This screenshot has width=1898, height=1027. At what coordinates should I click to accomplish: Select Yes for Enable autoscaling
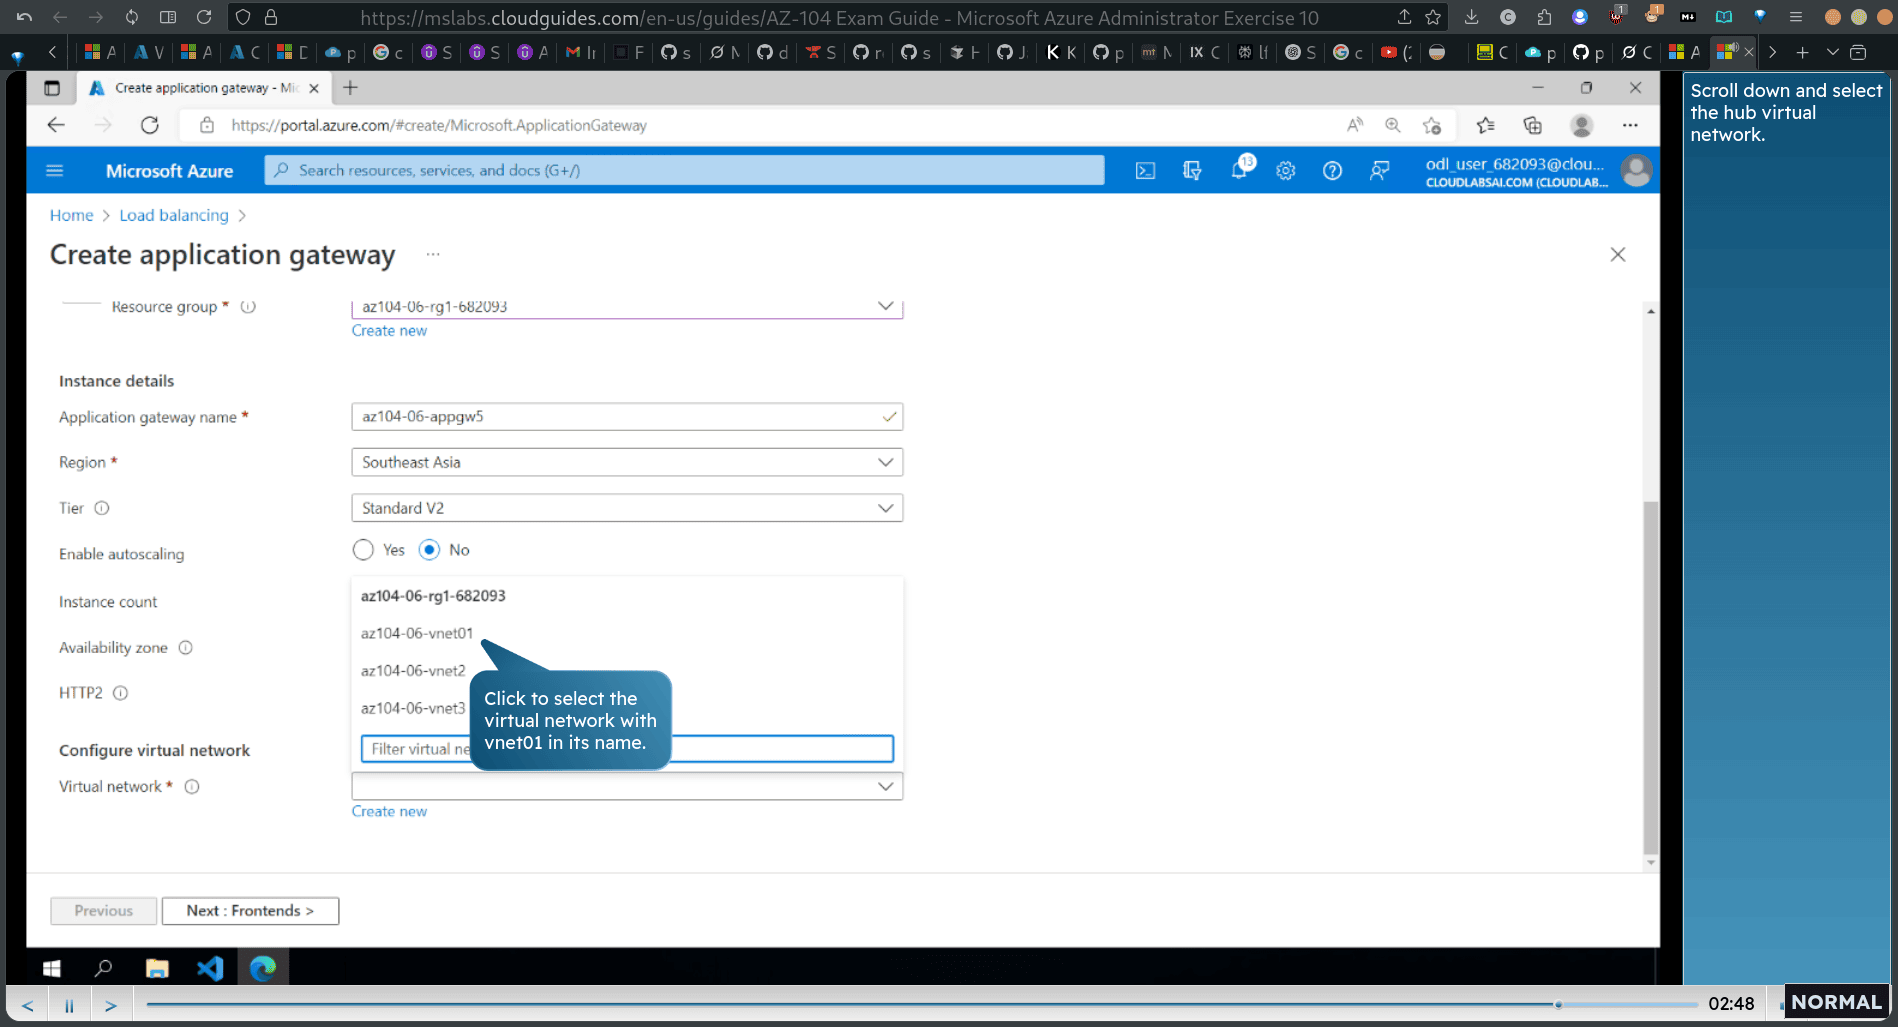[x=363, y=550]
